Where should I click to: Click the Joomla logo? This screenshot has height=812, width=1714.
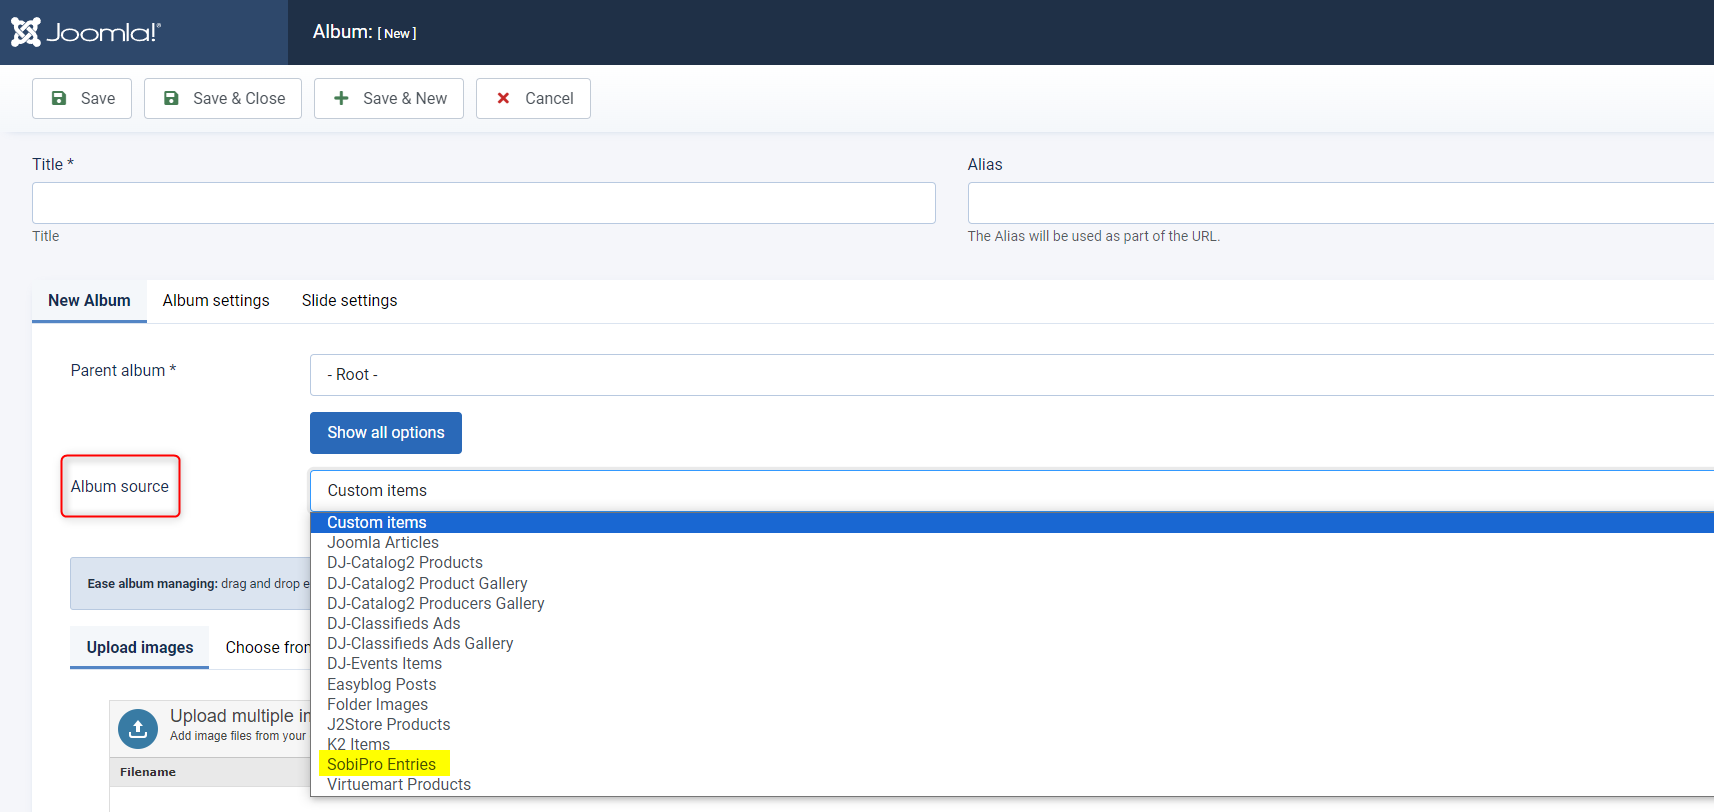coord(86,32)
